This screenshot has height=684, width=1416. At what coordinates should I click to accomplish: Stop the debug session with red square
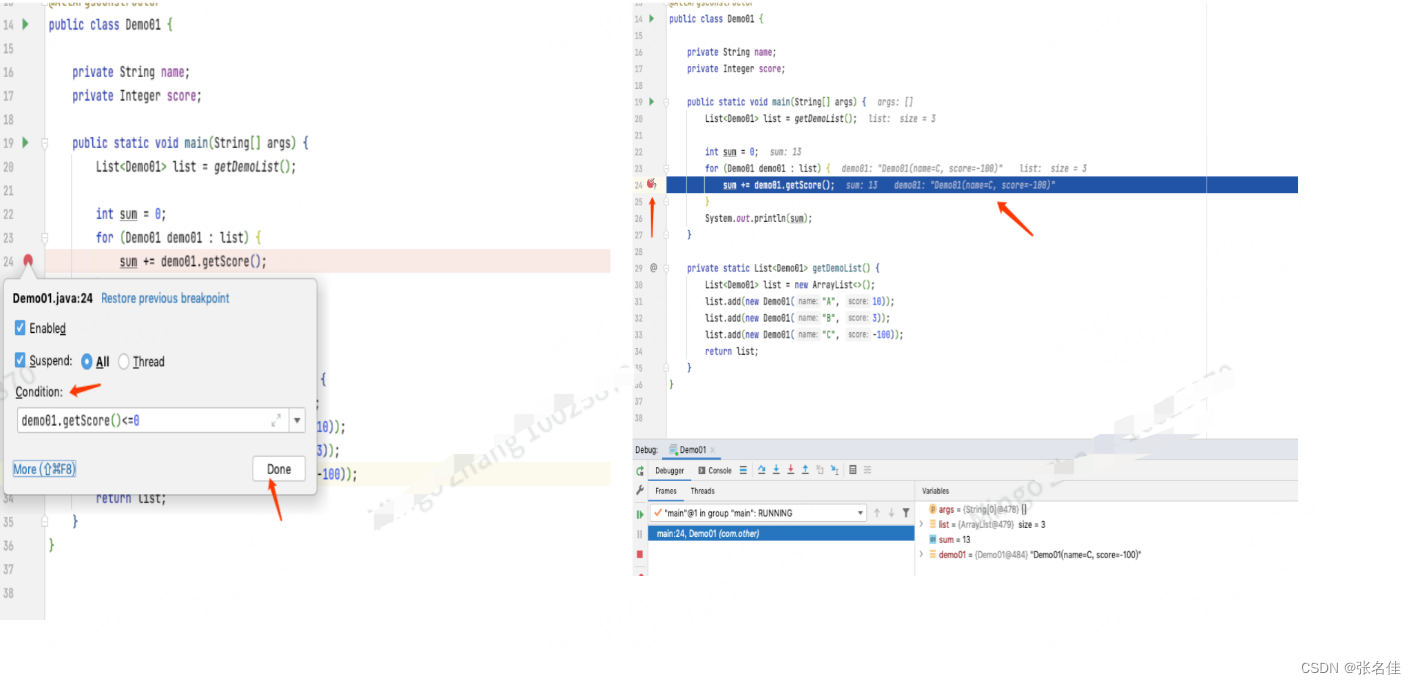pyautogui.click(x=640, y=554)
